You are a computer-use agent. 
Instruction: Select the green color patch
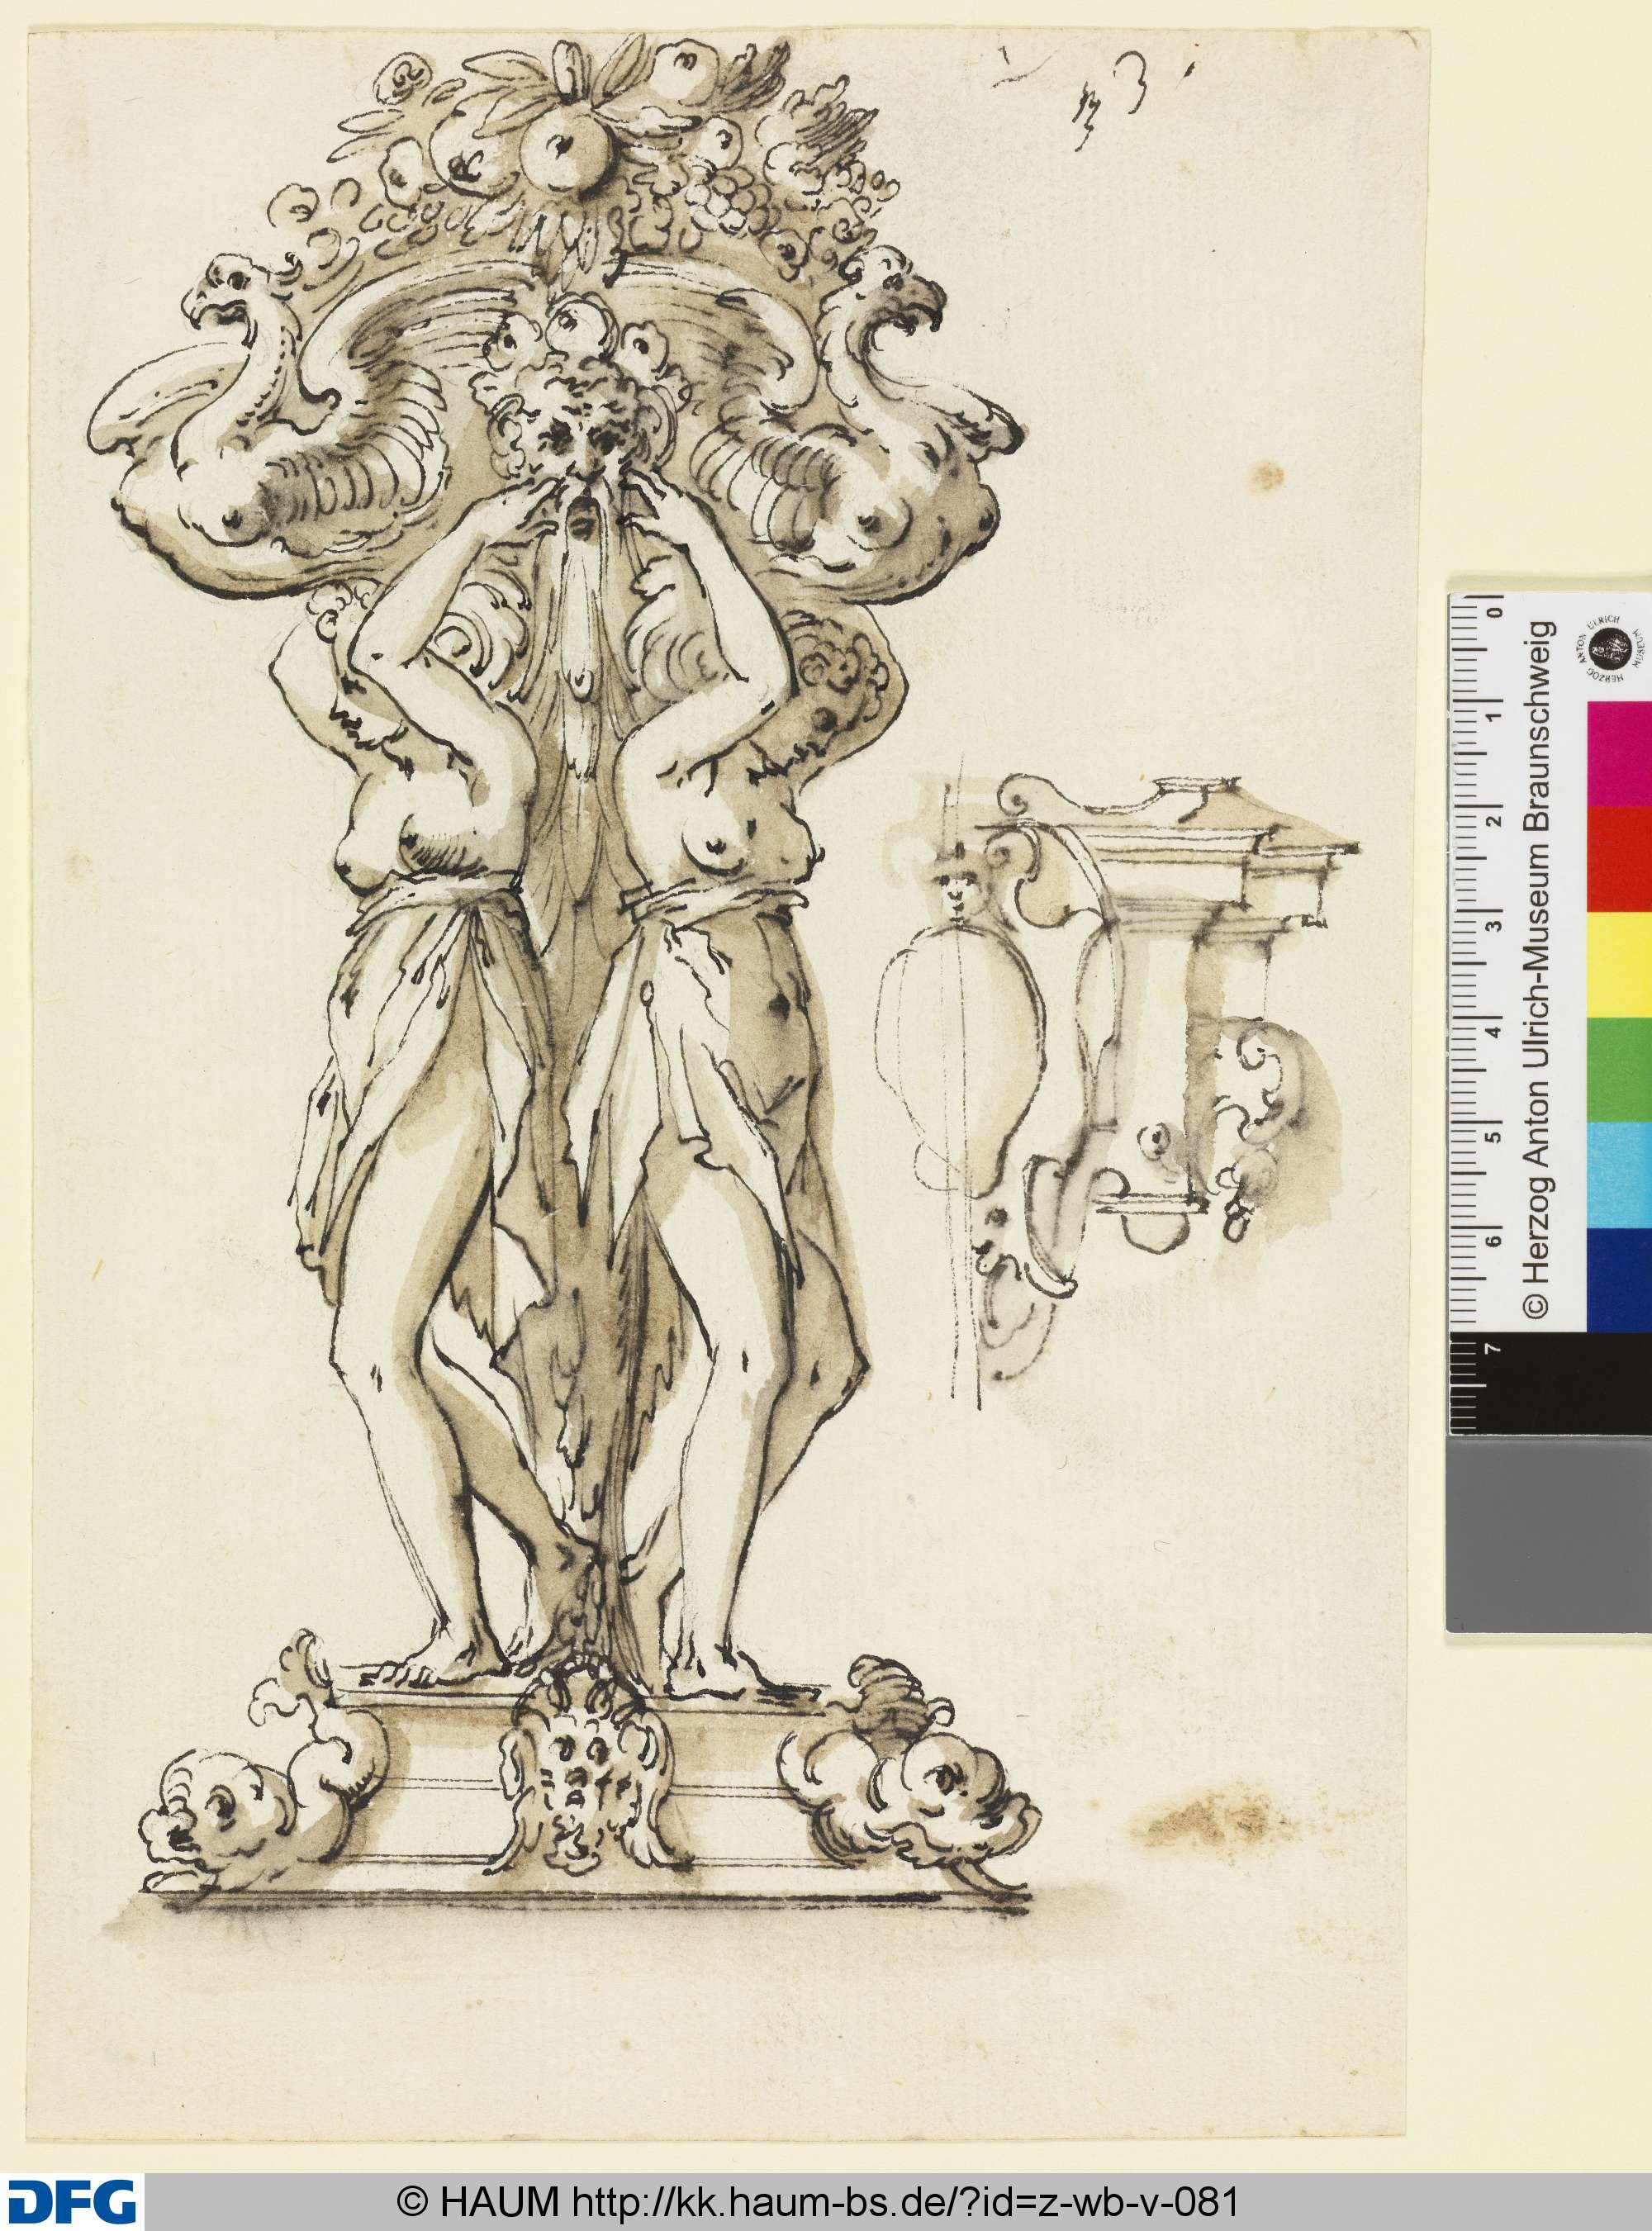(x=1619, y=1070)
